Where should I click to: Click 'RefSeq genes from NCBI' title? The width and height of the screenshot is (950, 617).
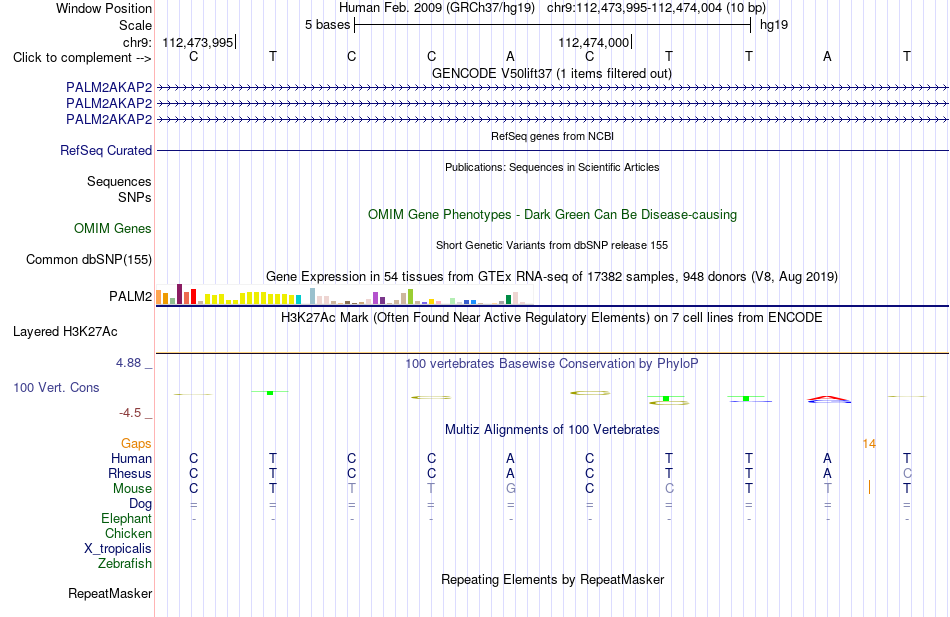tap(553, 136)
